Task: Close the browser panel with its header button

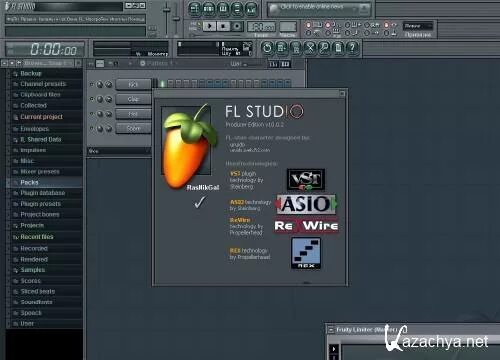Action: coord(78,63)
